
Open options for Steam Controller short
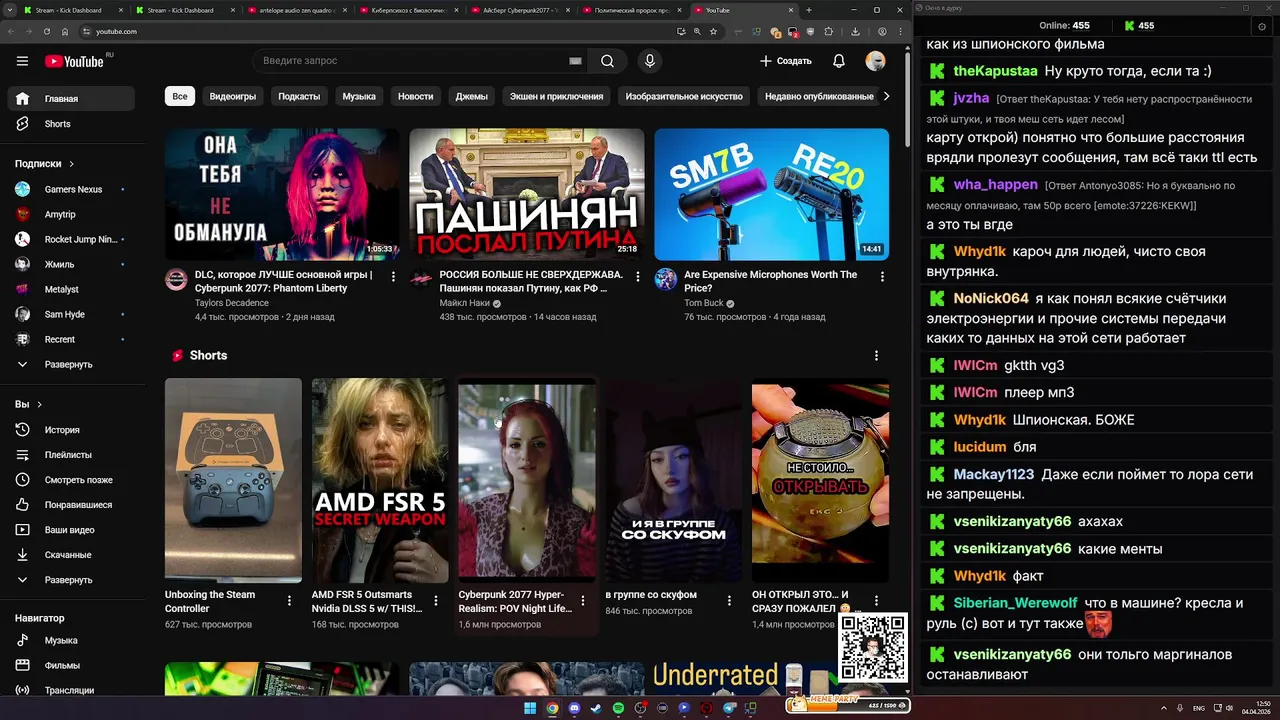click(289, 601)
